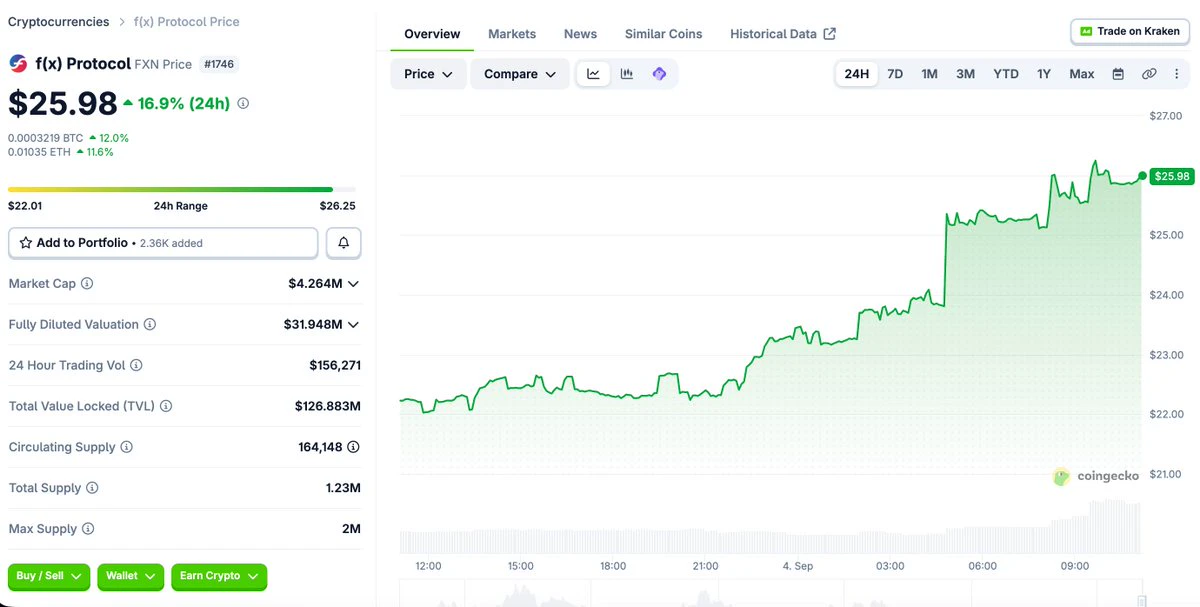Show Circulating Supply label info icon
Screen dimensions: 1200x607
click(127, 447)
